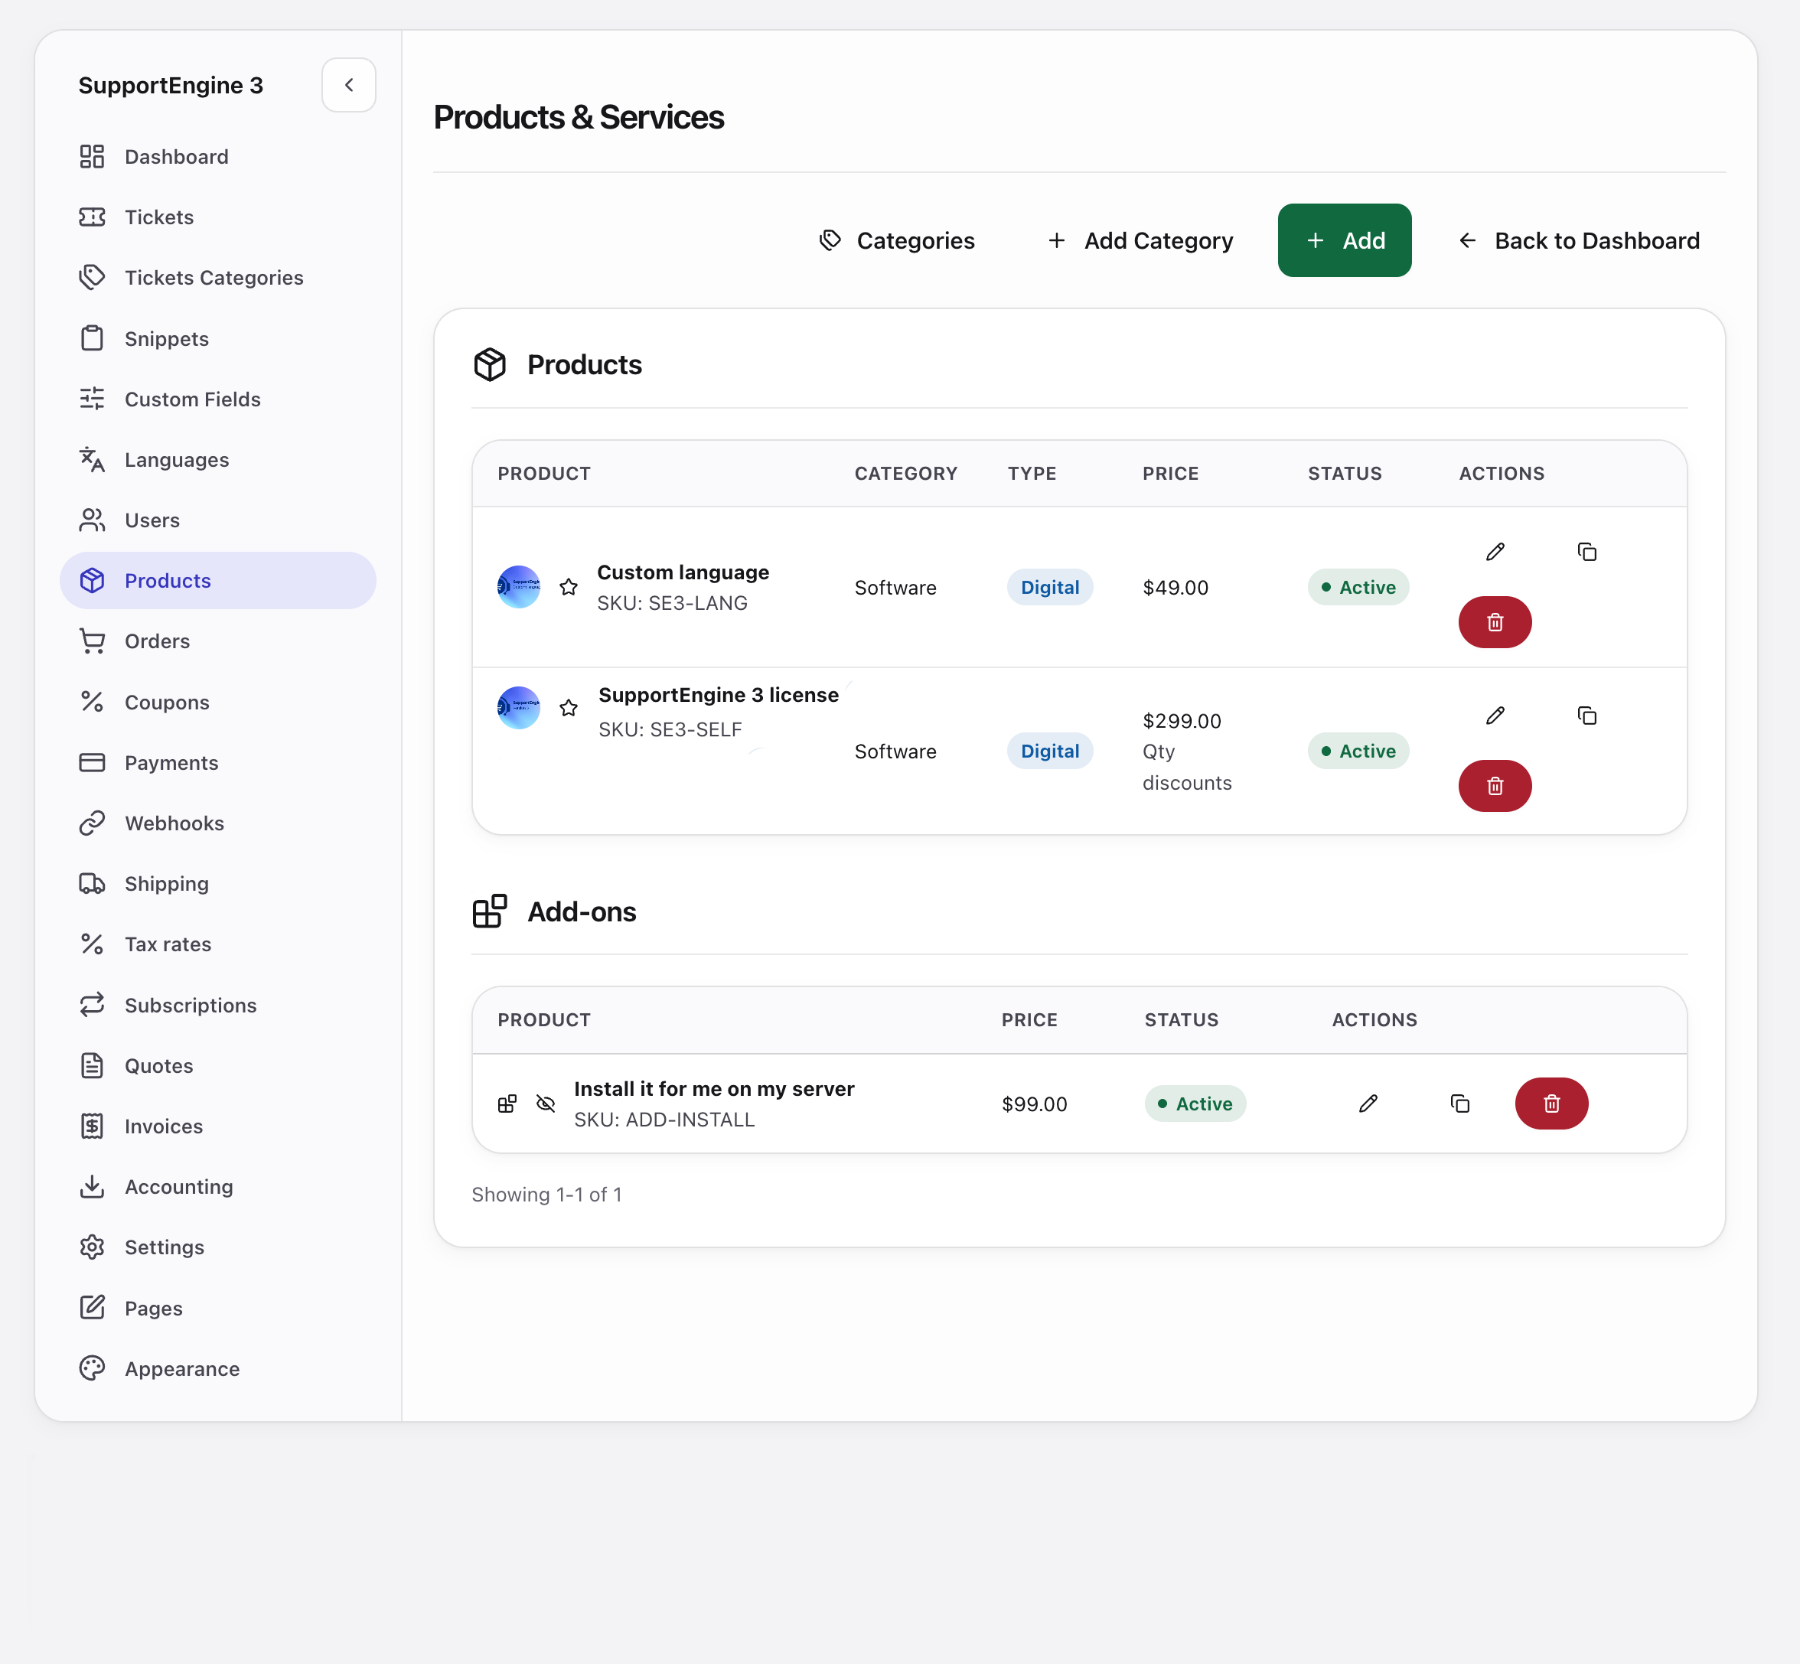Open Dashboard from the sidebar

point(218,157)
